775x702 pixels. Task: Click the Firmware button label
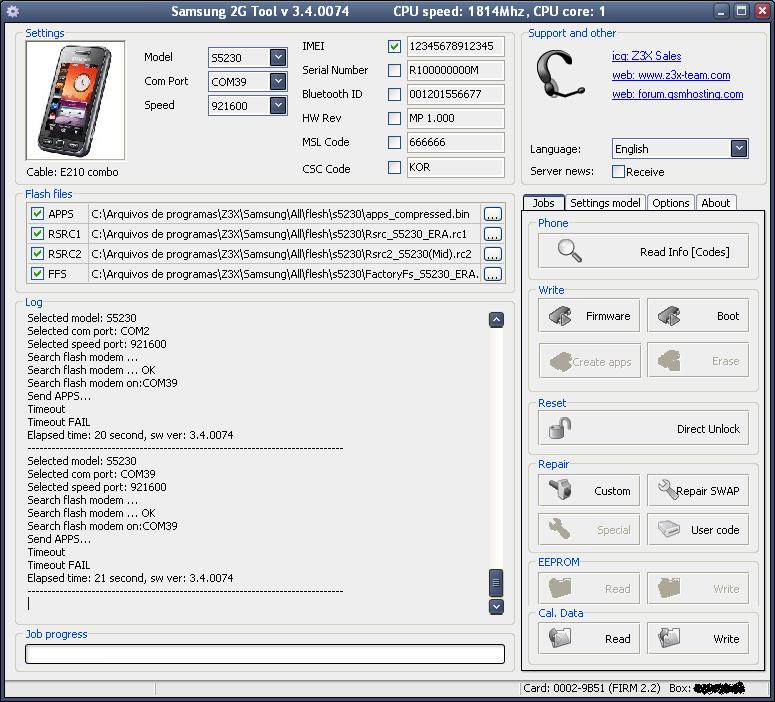coord(608,316)
